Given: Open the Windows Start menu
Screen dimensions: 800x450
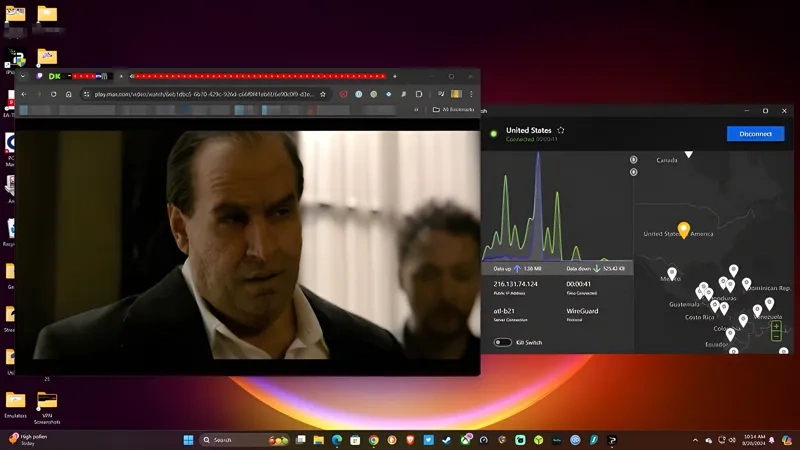Looking at the screenshot, I should (188, 440).
